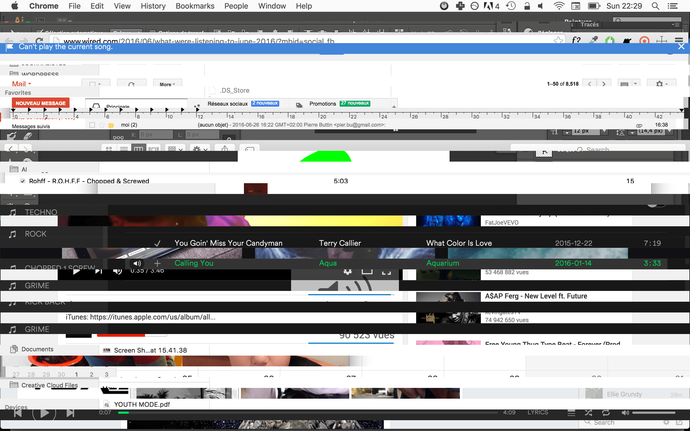Screen dimensions: 690x431
Task: Click the Wi-Fi status icon
Action: tap(559, 6)
